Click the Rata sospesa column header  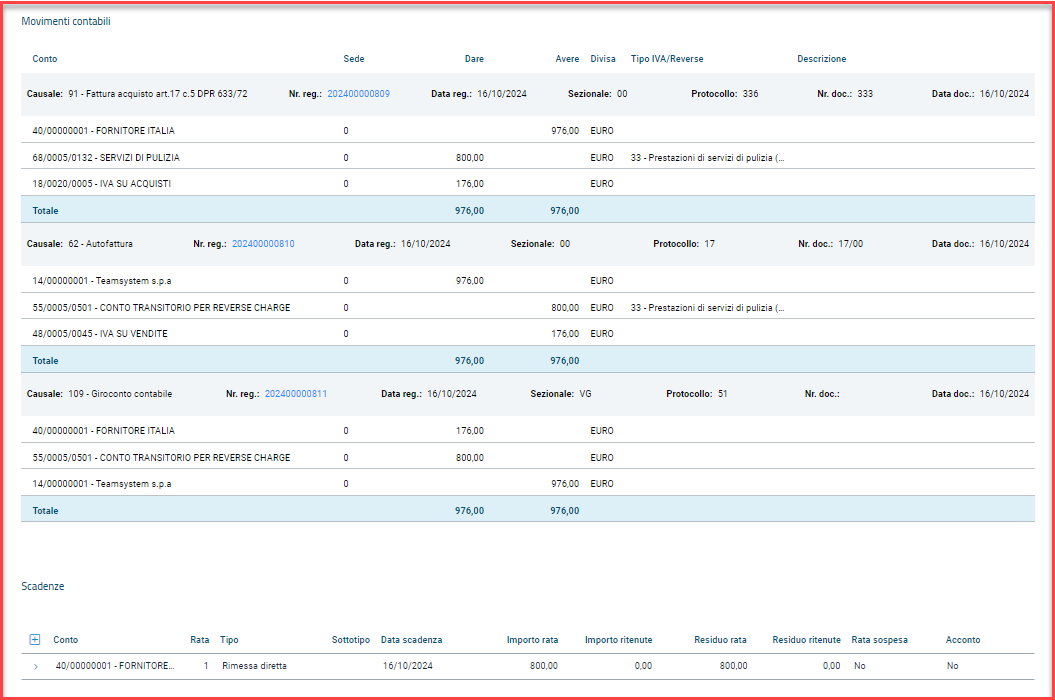879,640
